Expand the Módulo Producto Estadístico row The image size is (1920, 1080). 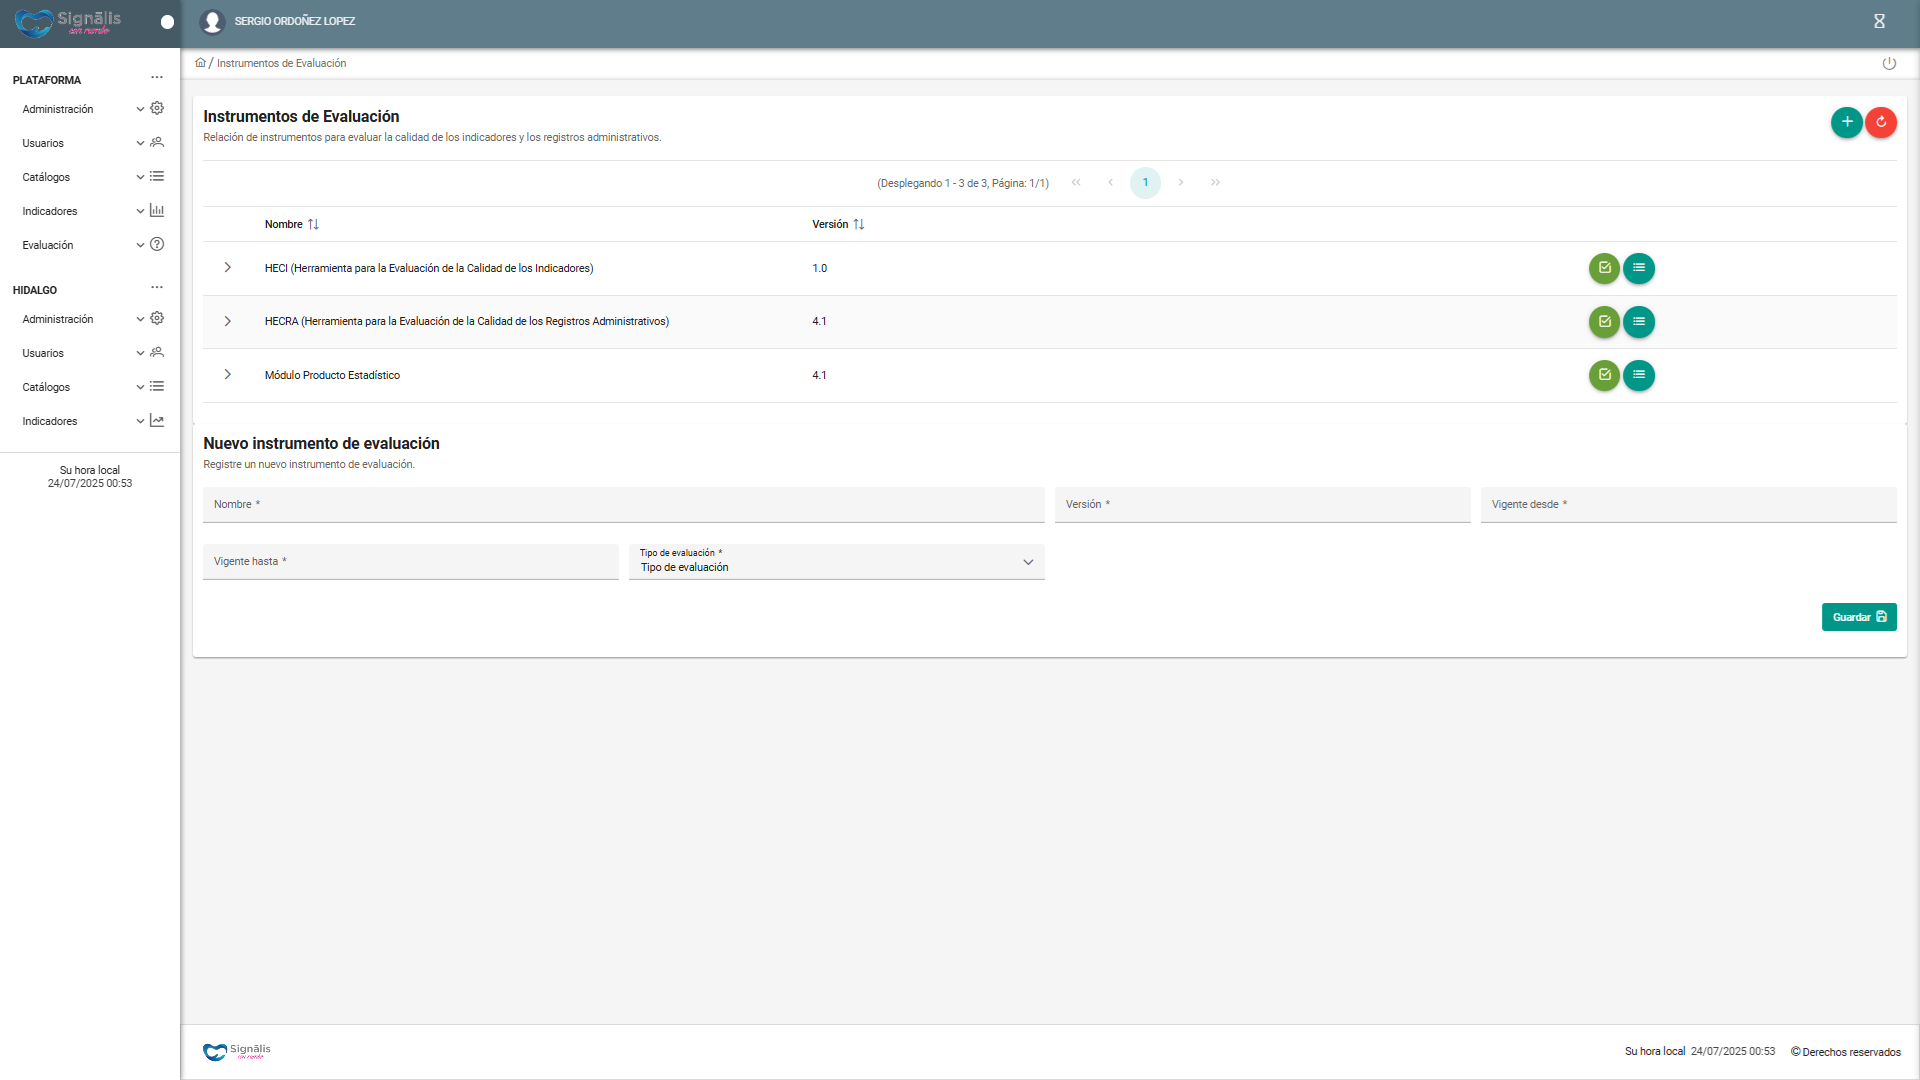coord(228,375)
